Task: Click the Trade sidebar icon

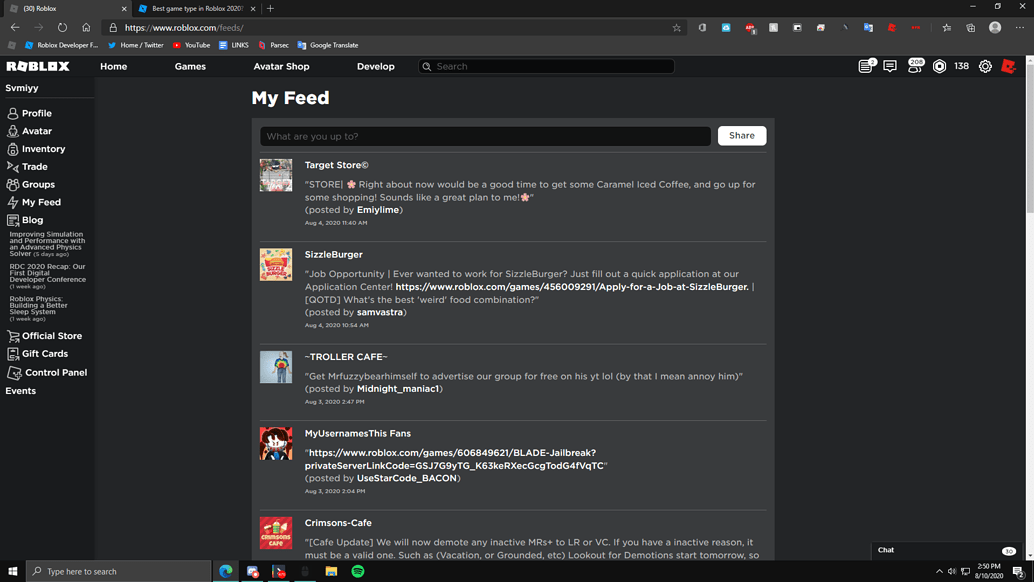Action: (x=13, y=167)
